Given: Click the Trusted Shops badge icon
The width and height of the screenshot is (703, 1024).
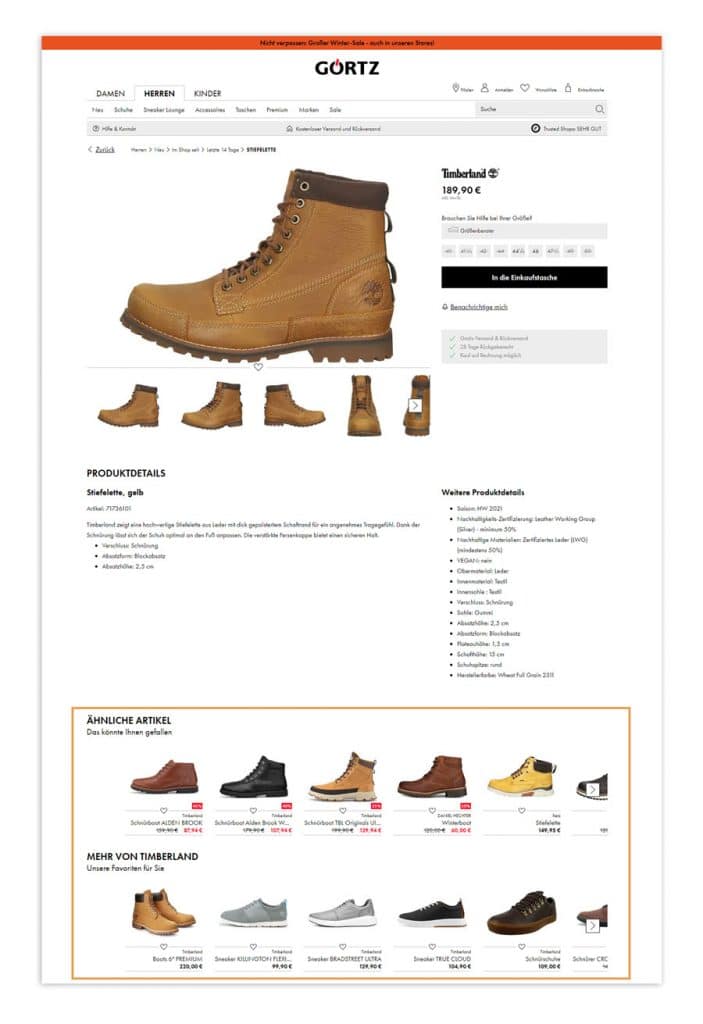Looking at the screenshot, I should [535, 129].
